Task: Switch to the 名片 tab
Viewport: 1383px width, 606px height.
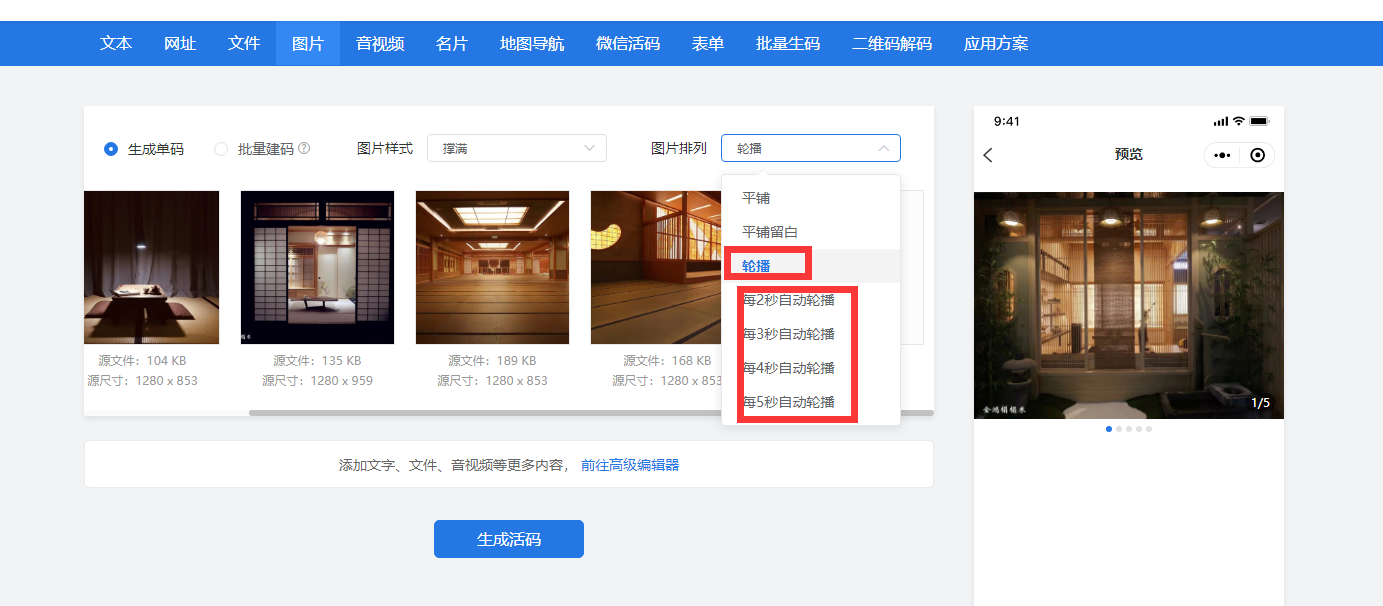Action: click(x=452, y=44)
